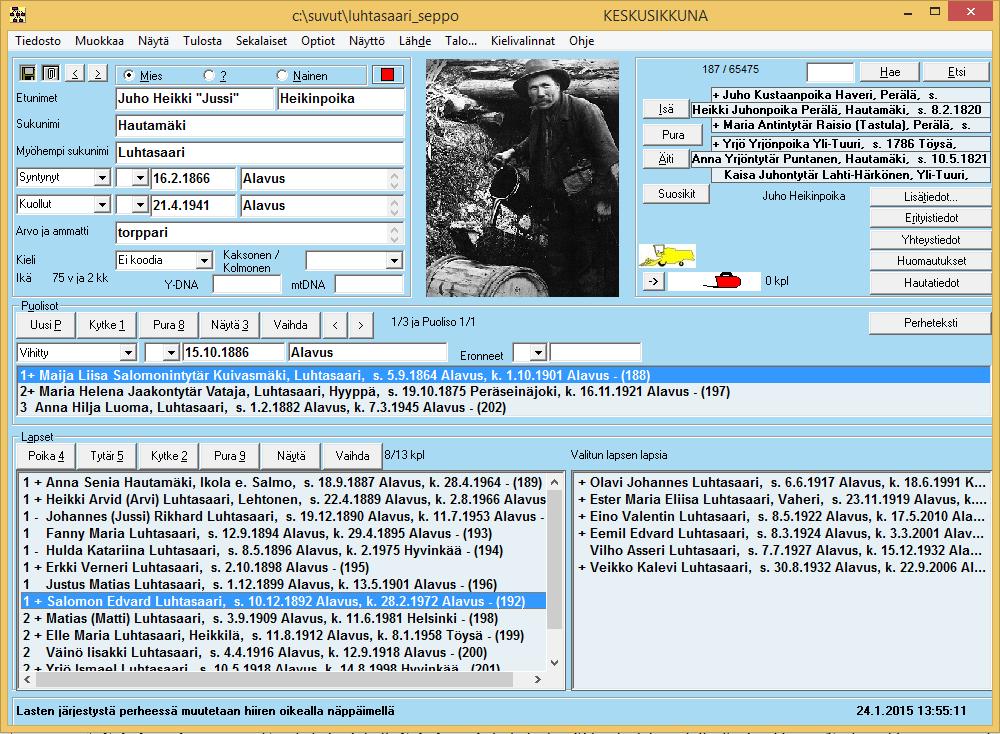Click the Hae button
This screenshot has height=734, width=1000.
coord(890,72)
